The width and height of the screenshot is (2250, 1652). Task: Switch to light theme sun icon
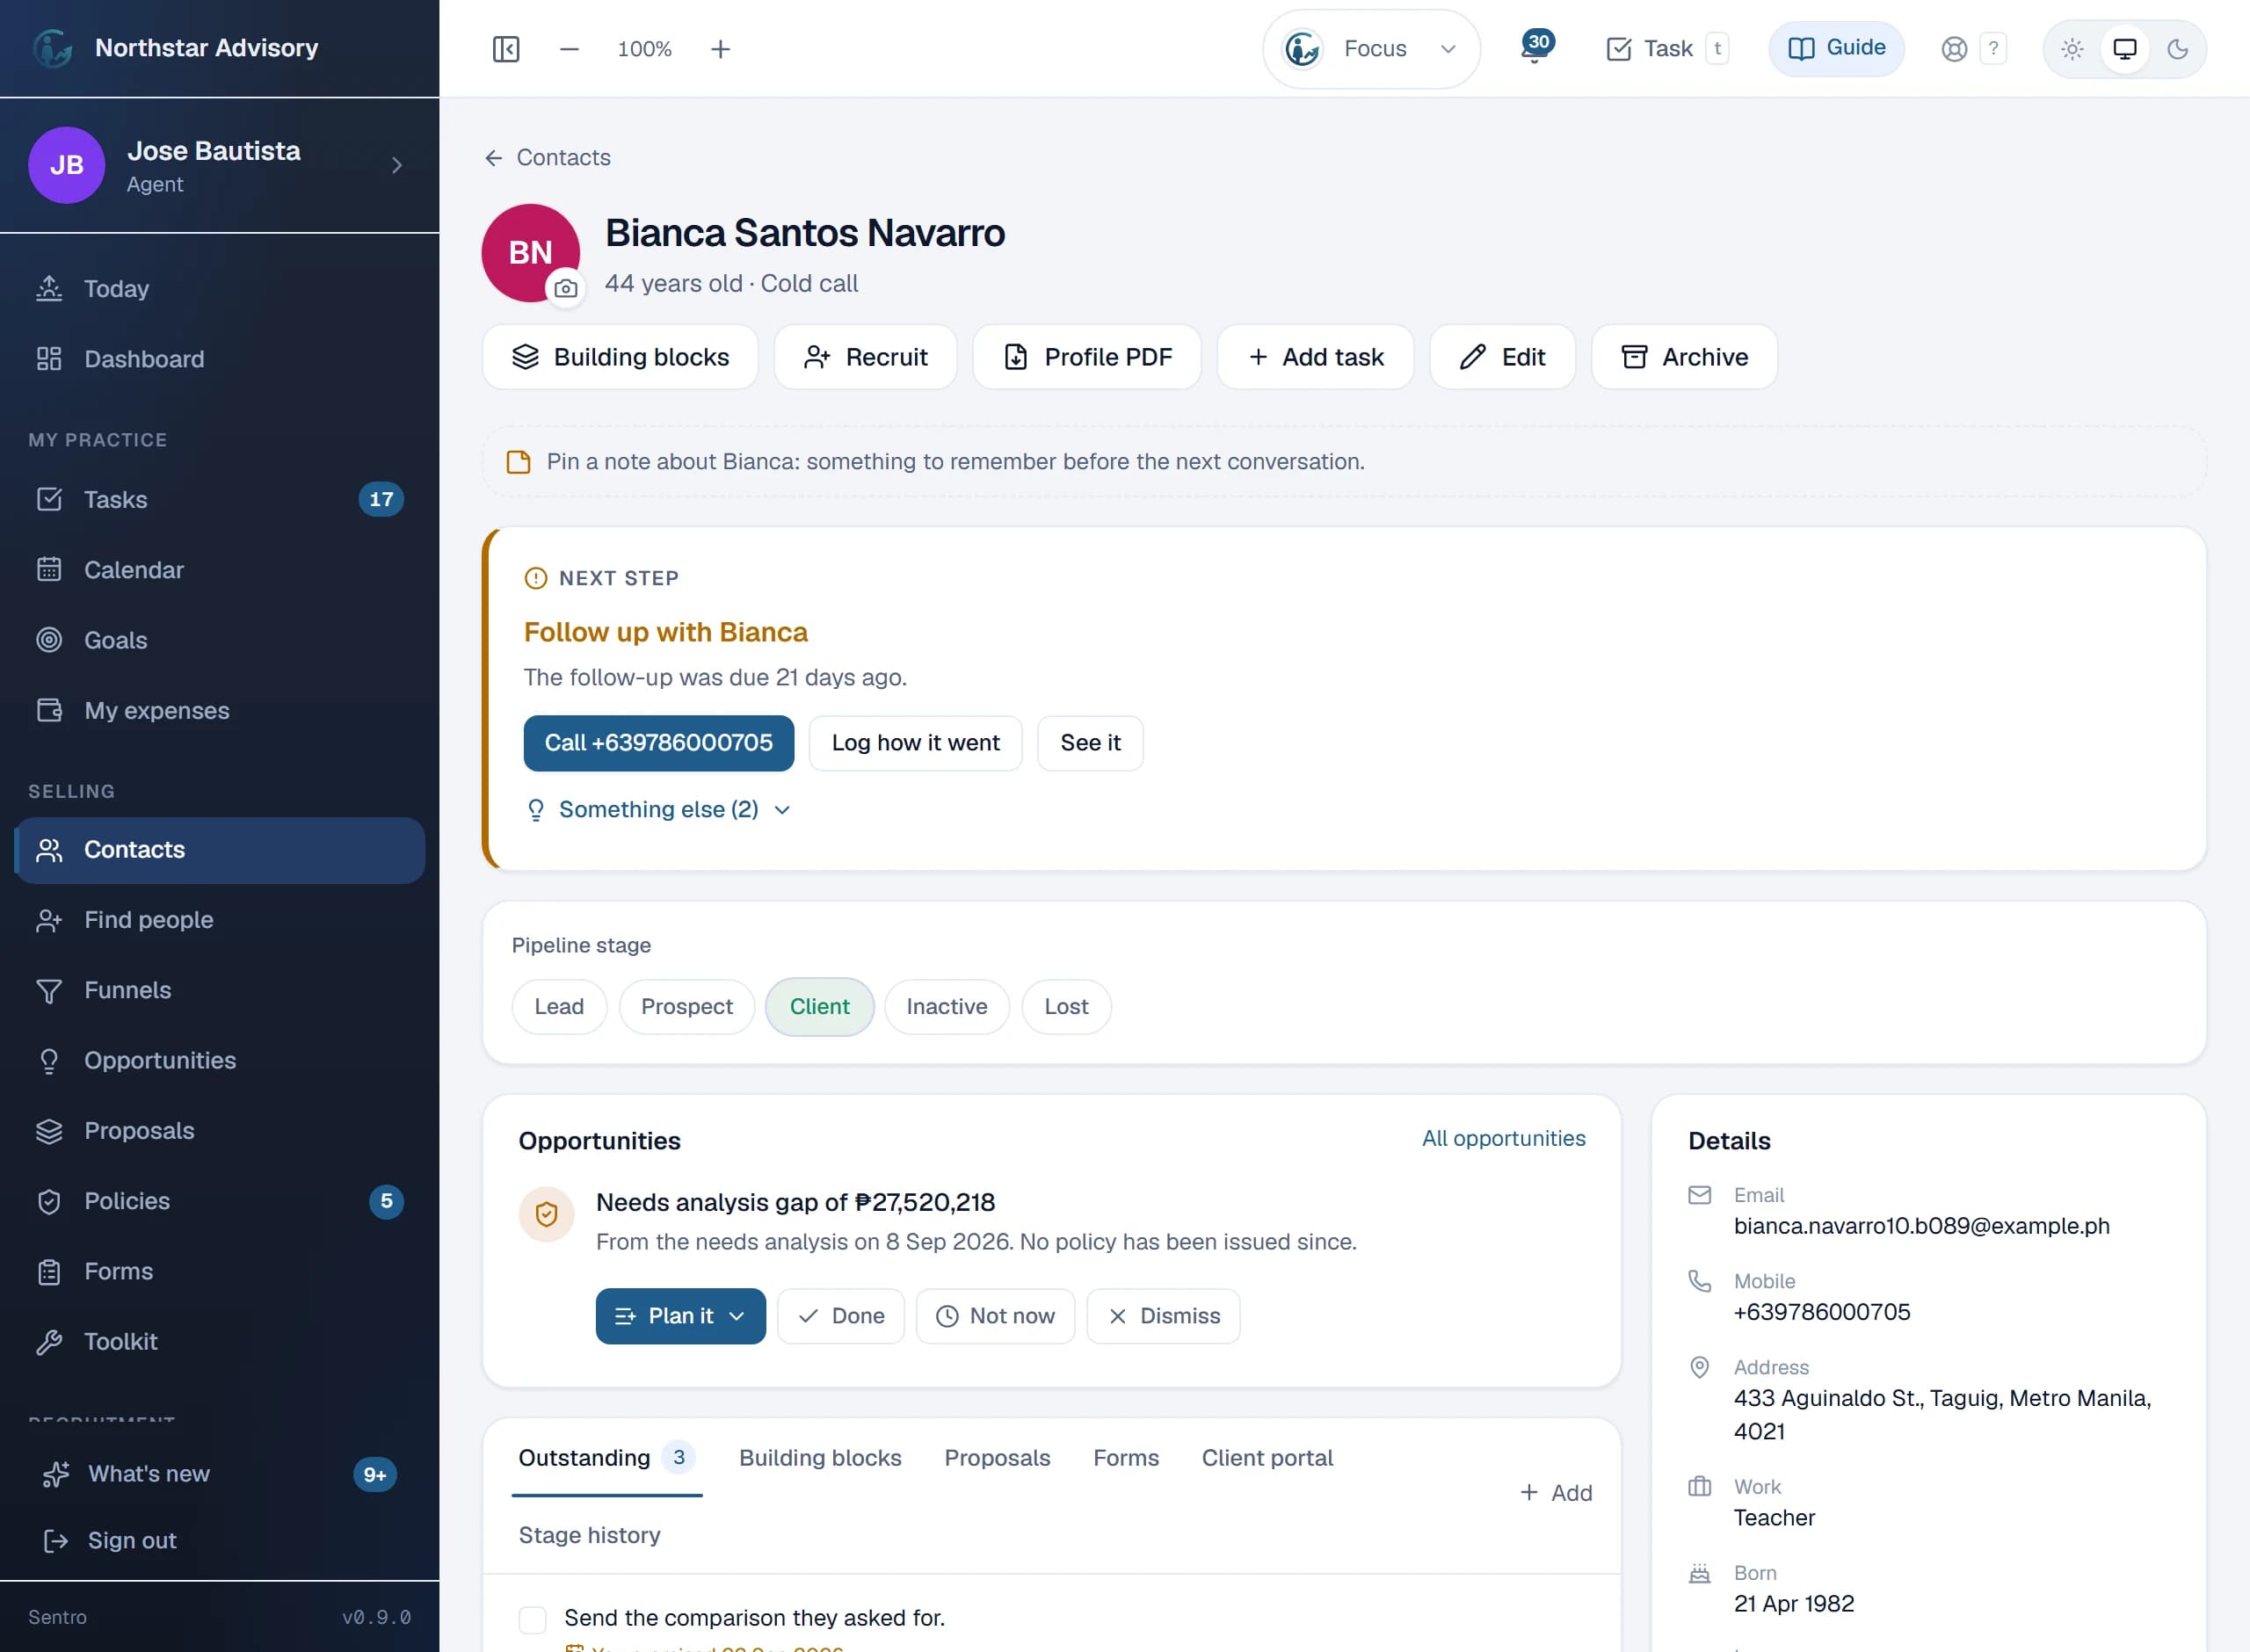pyautogui.click(x=2072, y=49)
